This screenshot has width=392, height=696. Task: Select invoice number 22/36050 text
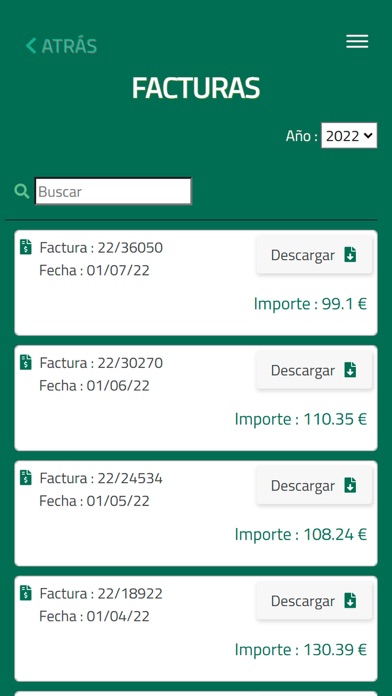click(x=130, y=247)
